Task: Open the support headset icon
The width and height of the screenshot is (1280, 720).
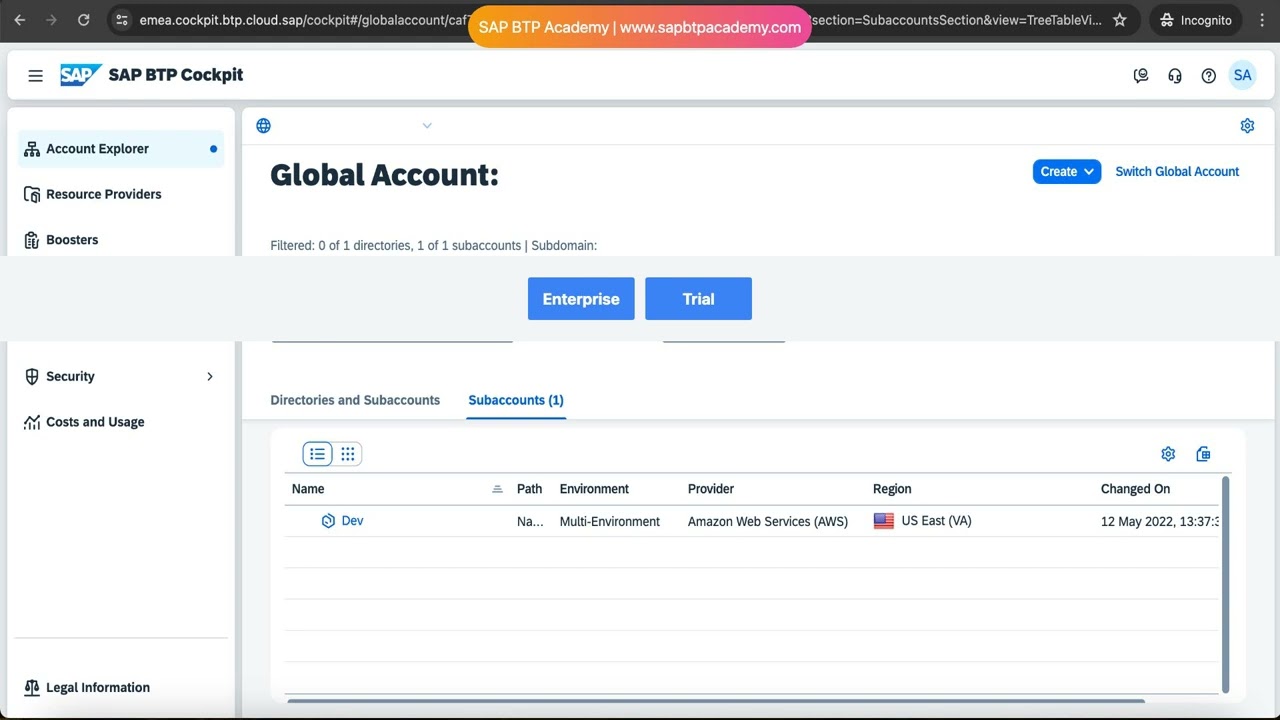Action: point(1175,75)
